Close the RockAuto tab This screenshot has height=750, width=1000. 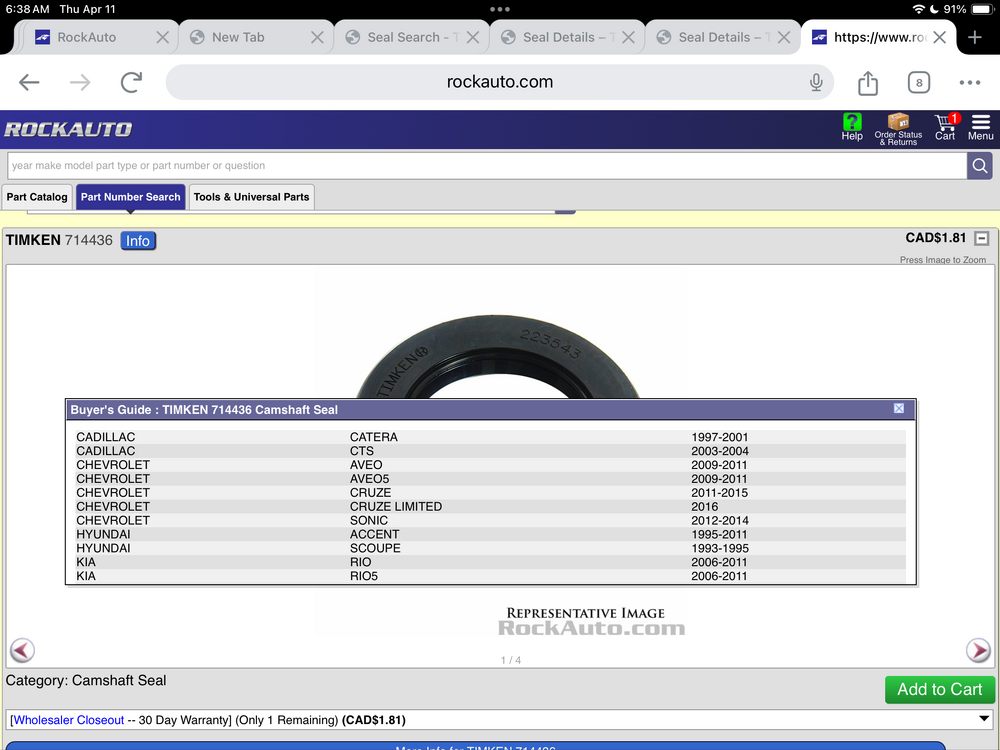pyautogui.click(x=163, y=37)
